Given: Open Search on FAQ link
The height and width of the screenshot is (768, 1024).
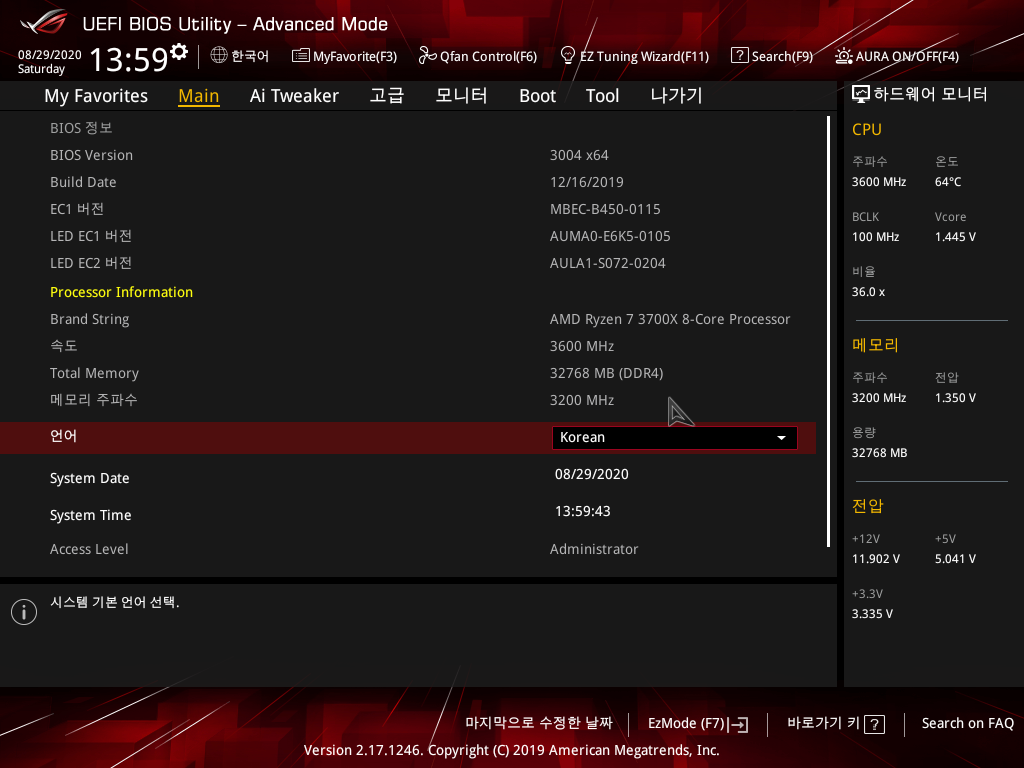Looking at the screenshot, I should tap(967, 724).
